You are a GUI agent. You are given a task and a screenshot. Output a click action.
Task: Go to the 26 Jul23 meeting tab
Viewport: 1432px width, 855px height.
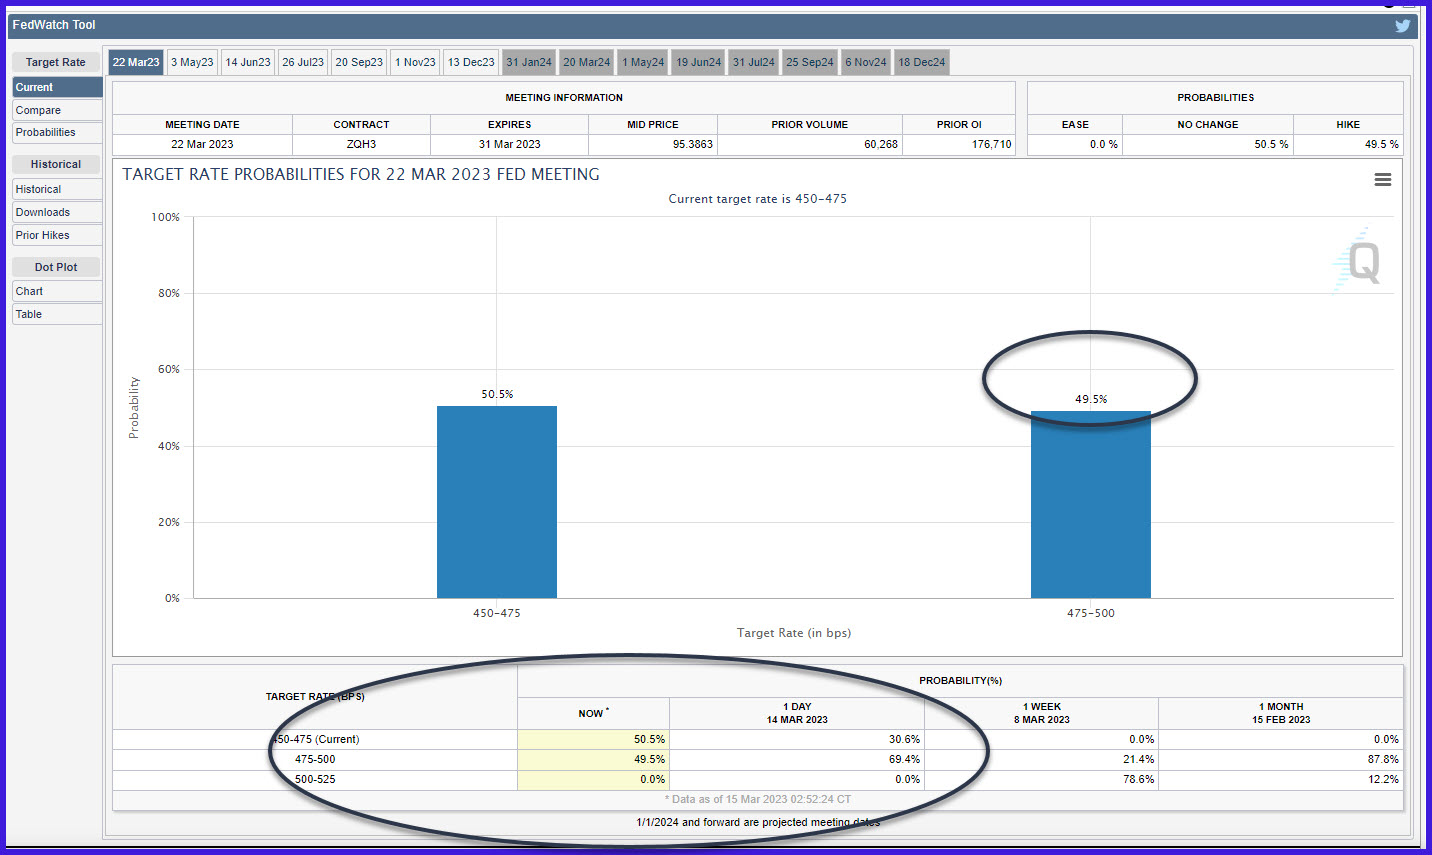click(x=303, y=62)
